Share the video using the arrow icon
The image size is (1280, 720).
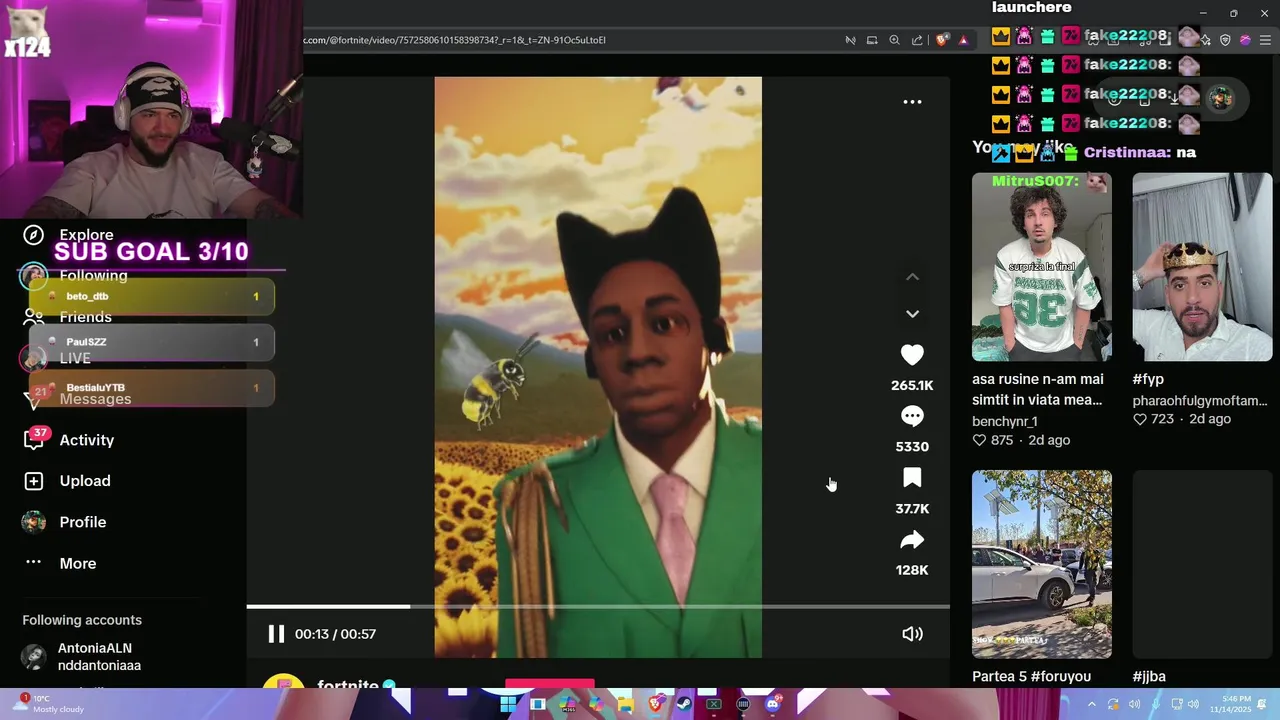pos(912,540)
